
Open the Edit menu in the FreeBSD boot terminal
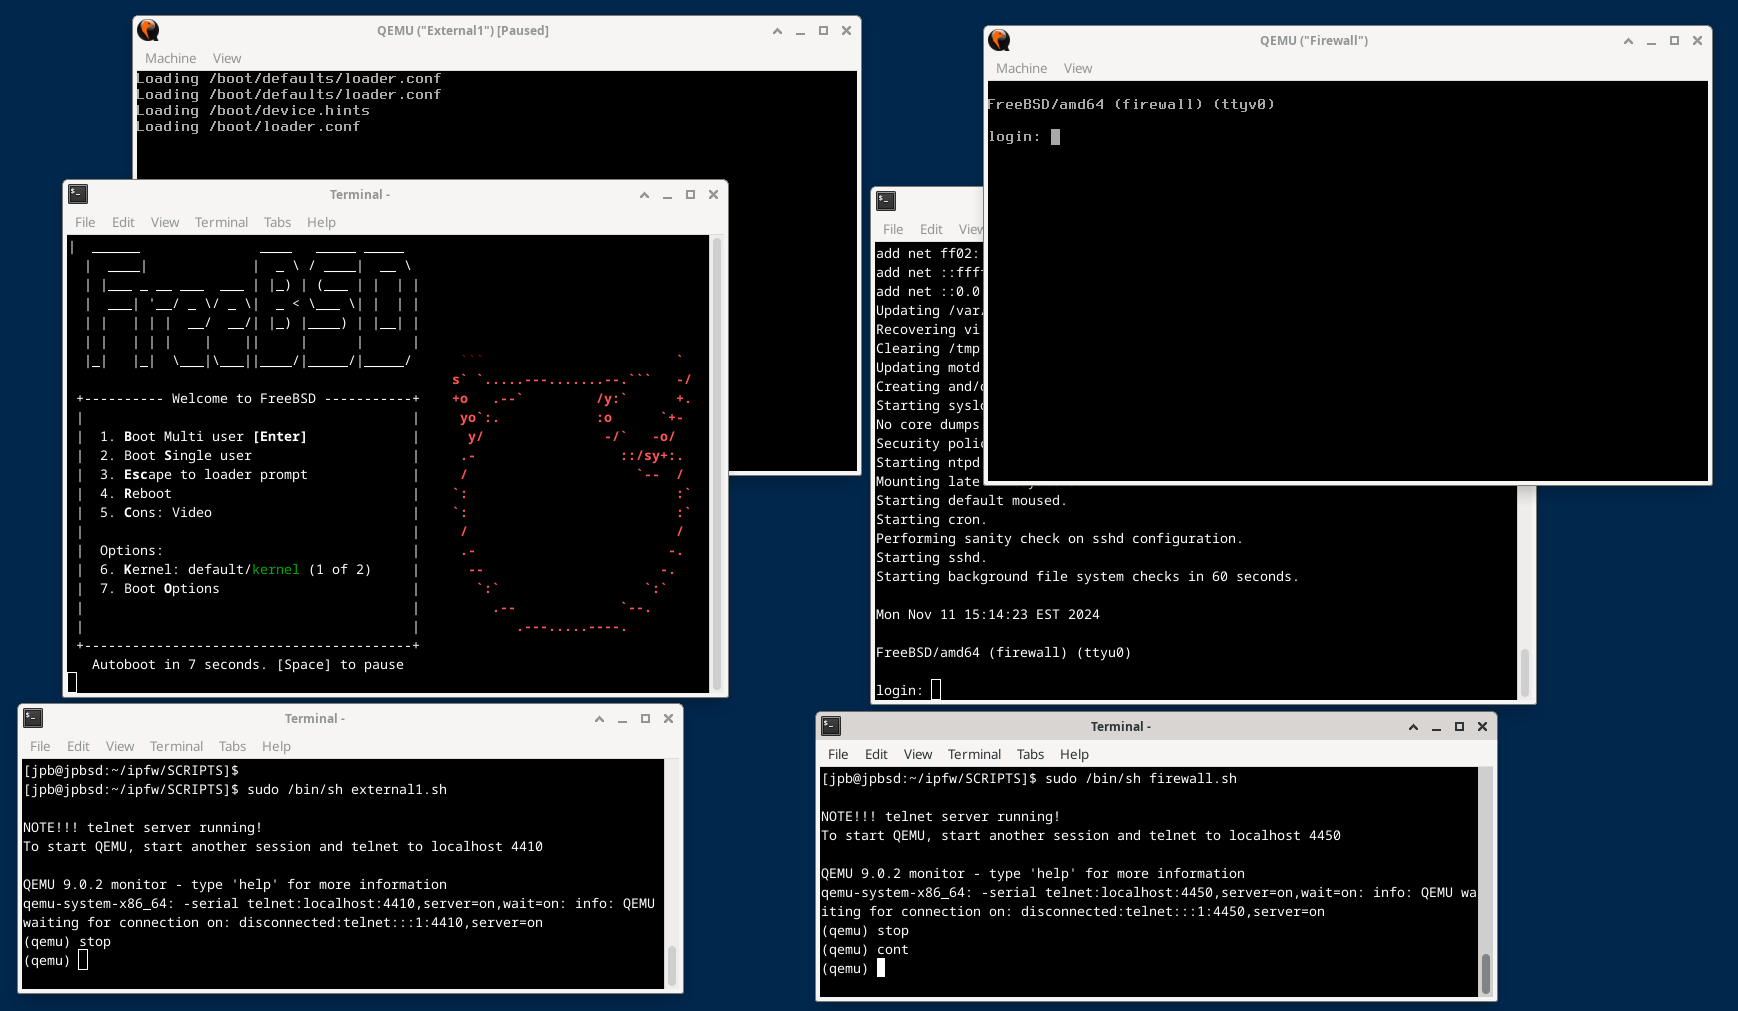(x=123, y=222)
